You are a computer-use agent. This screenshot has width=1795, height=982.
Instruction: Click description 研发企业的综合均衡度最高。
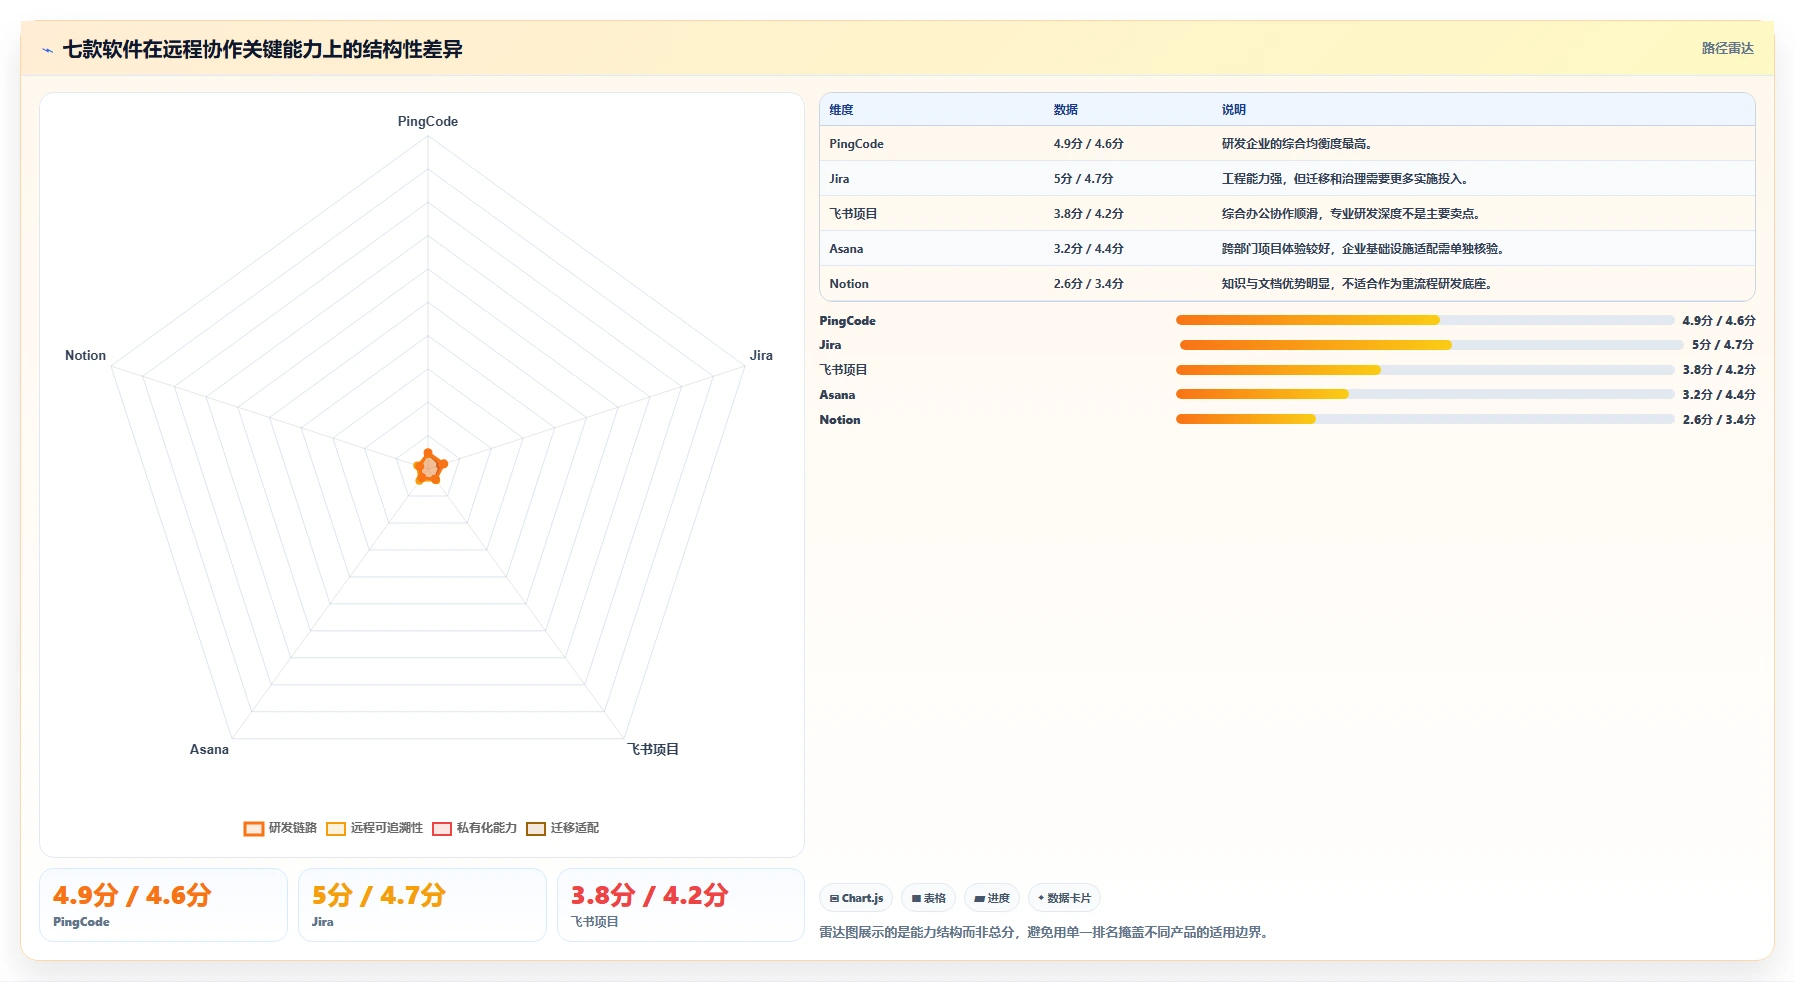pos(1297,144)
